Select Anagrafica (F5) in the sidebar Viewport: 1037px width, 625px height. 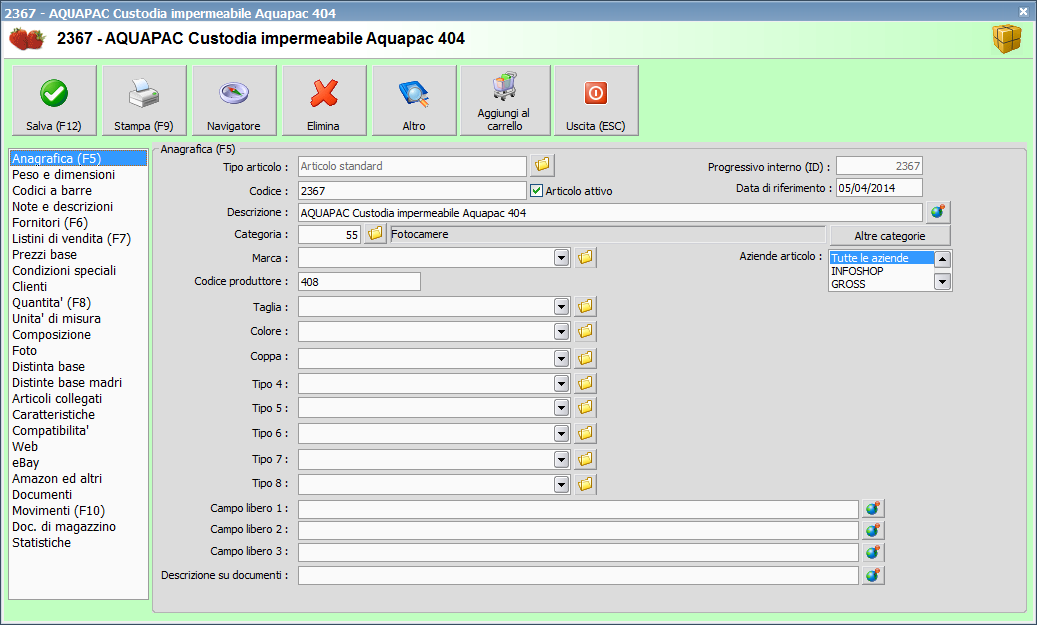(x=78, y=158)
